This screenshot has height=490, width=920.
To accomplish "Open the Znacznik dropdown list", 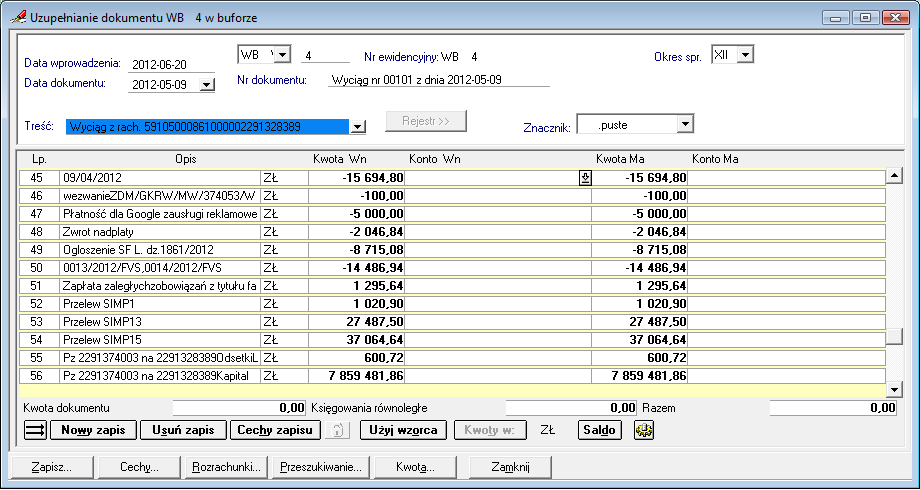I will pos(684,125).
